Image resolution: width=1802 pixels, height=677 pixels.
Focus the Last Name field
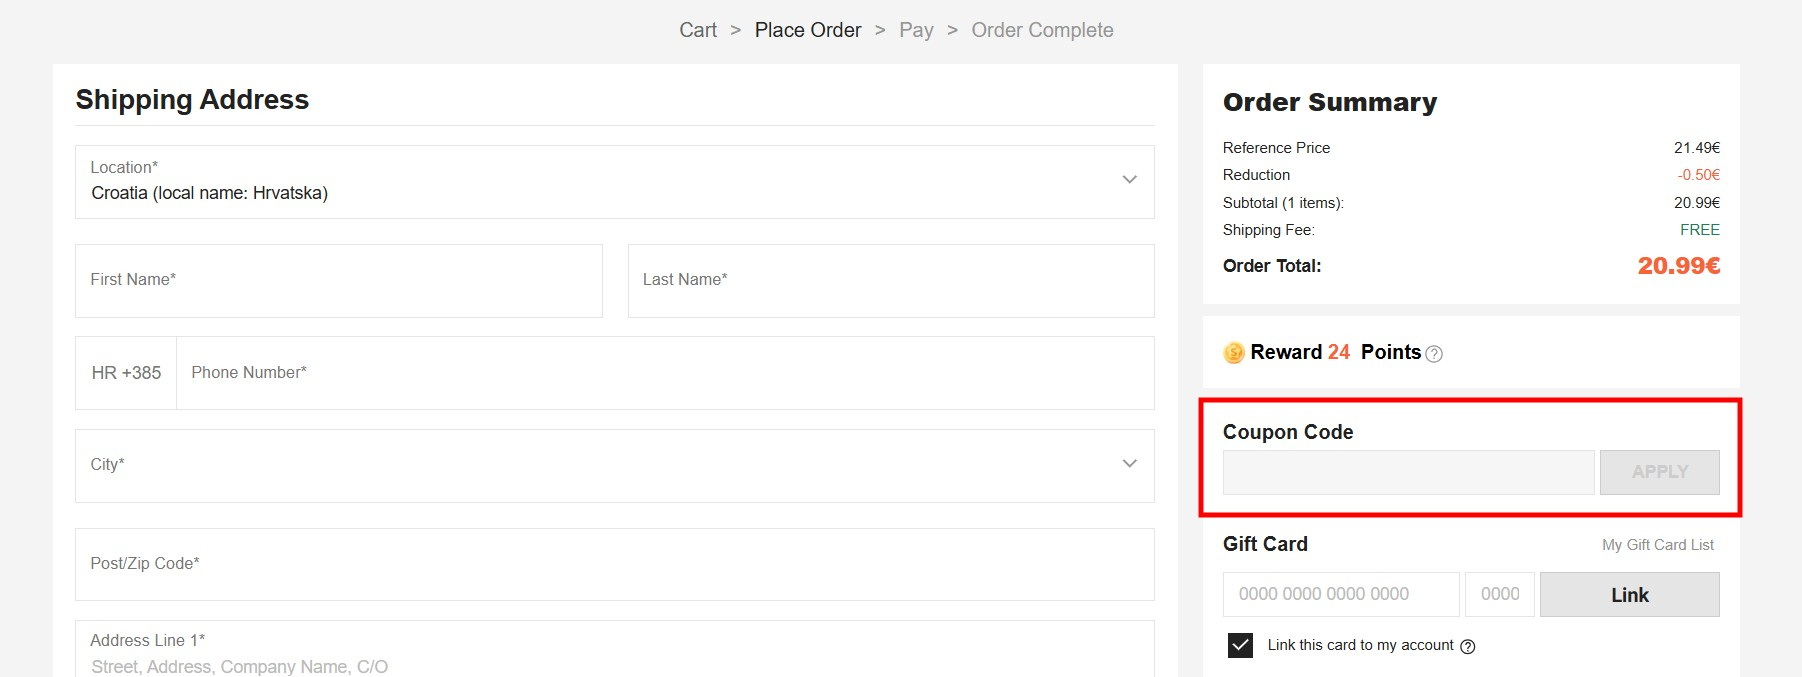click(x=891, y=281)
